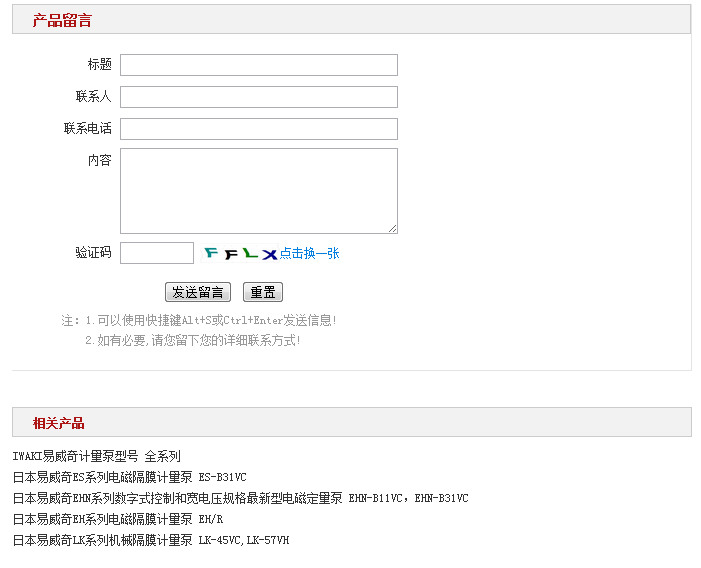Click the 相关产品 section heading
Screen dimensions: 701x568
coord(59,423)
